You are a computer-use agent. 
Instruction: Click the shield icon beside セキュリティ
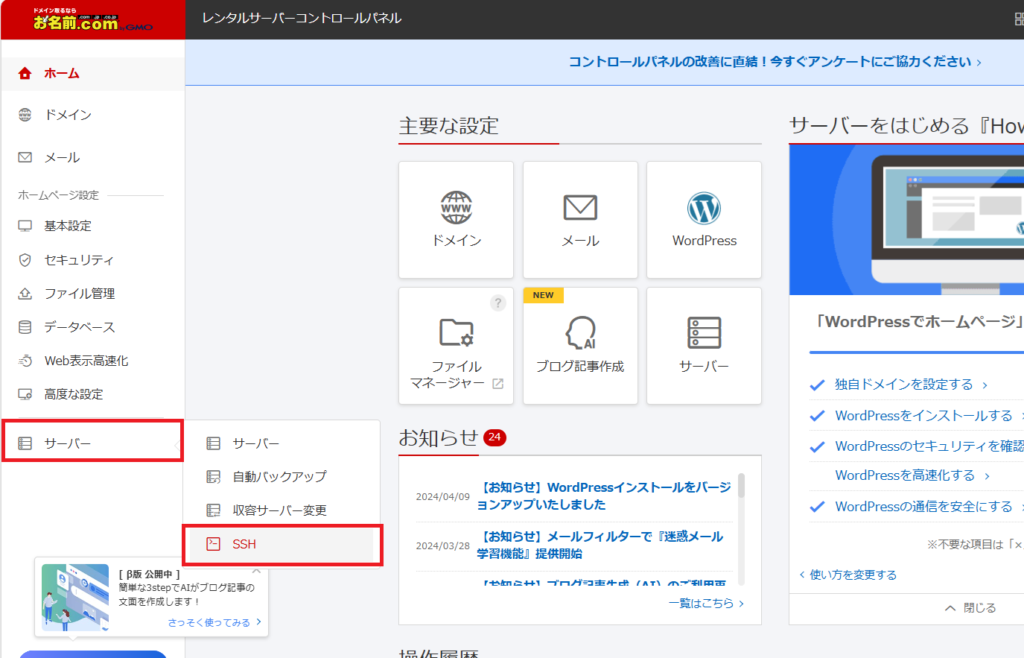[x=25, y=260]
